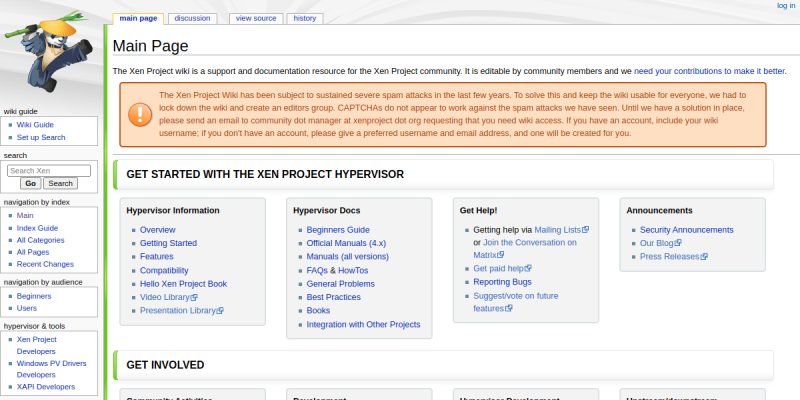Click the Xen panda logo

49,53
